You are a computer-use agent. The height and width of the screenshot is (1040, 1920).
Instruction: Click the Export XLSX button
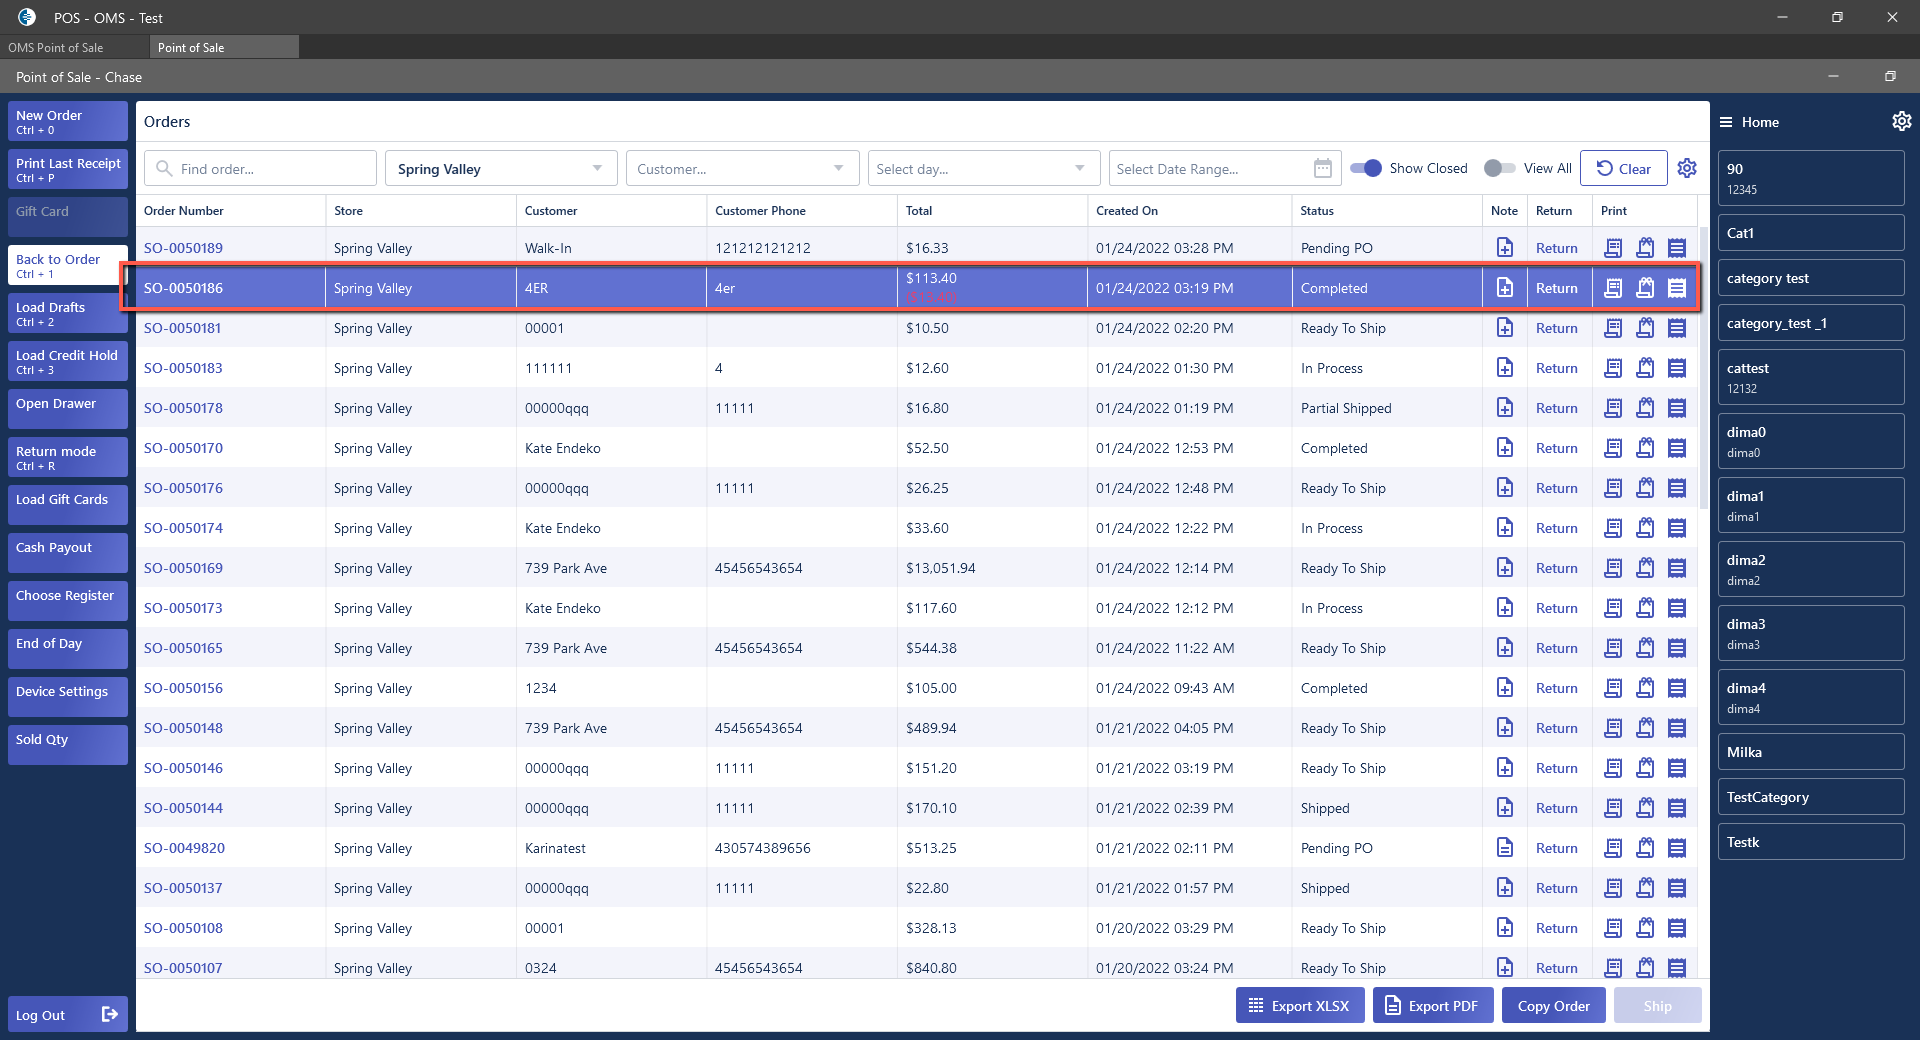[x=1298, y=1005]
